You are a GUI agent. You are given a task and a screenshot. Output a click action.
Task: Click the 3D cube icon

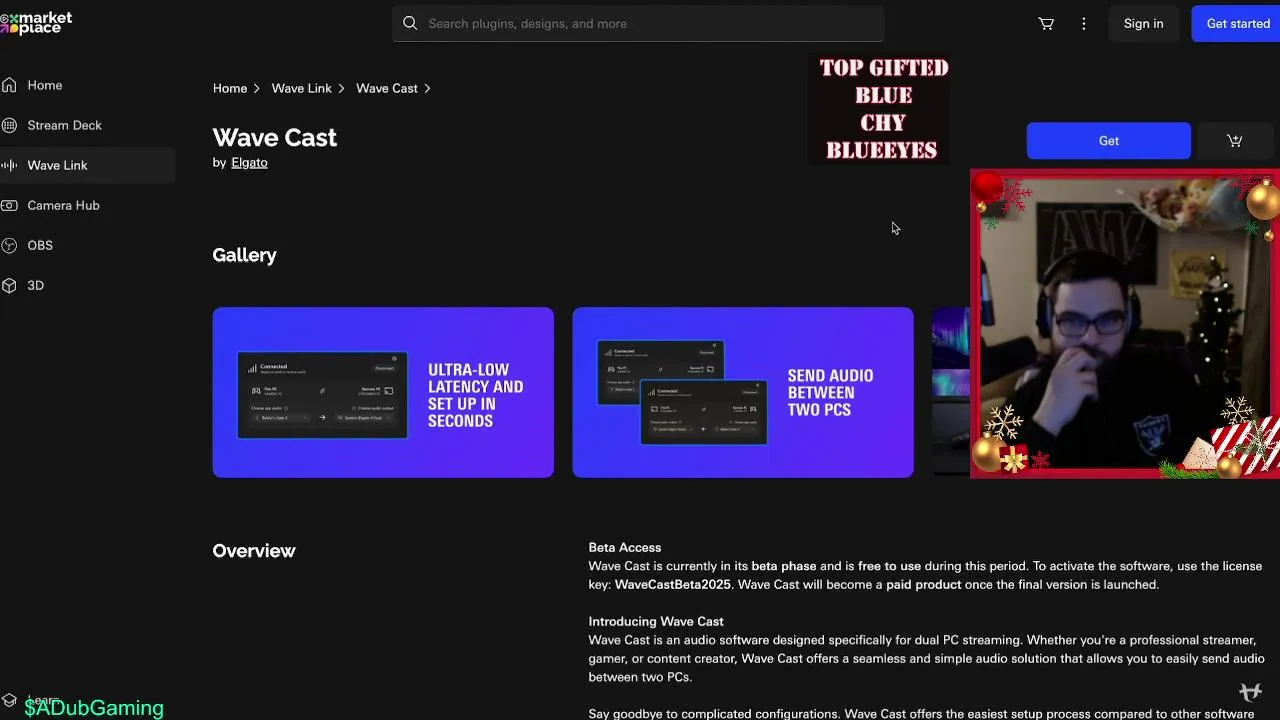coord(9,285)
